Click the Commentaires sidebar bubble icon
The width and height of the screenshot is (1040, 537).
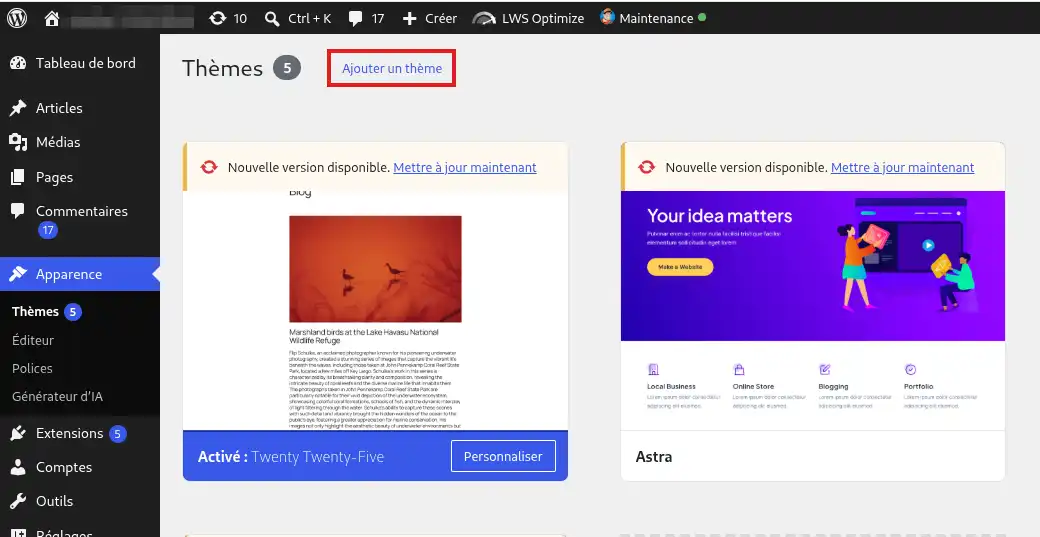point(18,211)
